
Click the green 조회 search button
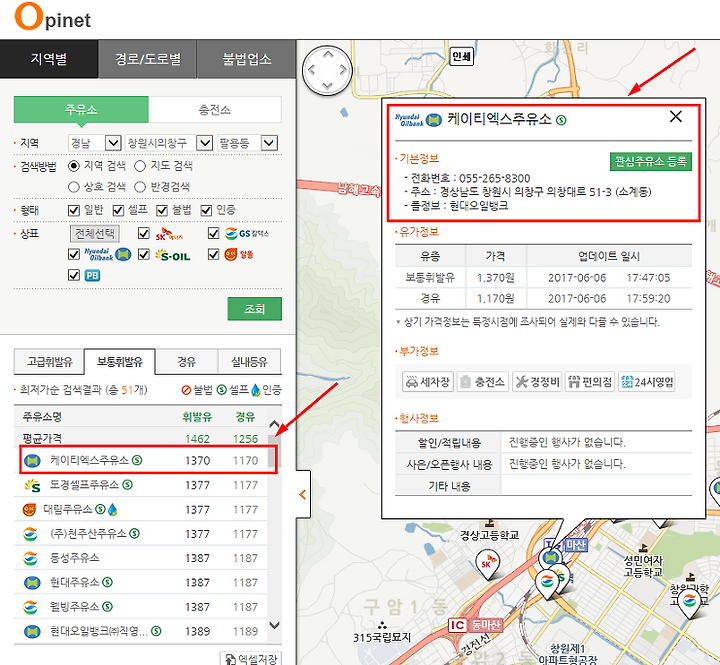pos(254,309)
